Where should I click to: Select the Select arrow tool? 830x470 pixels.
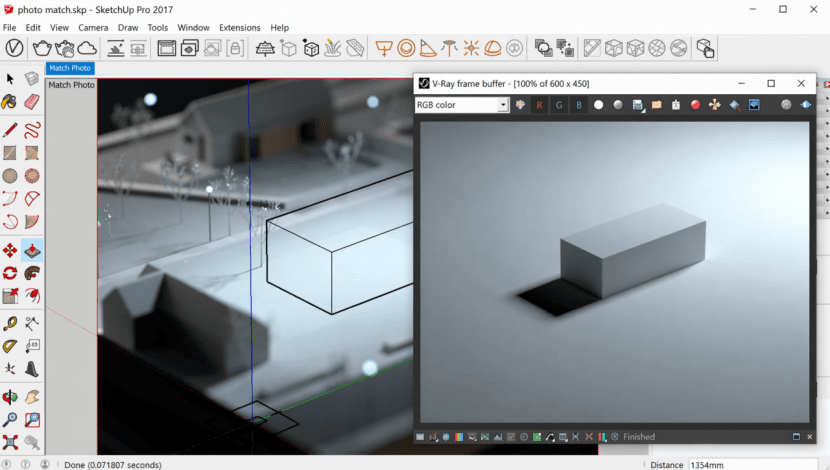10,79
